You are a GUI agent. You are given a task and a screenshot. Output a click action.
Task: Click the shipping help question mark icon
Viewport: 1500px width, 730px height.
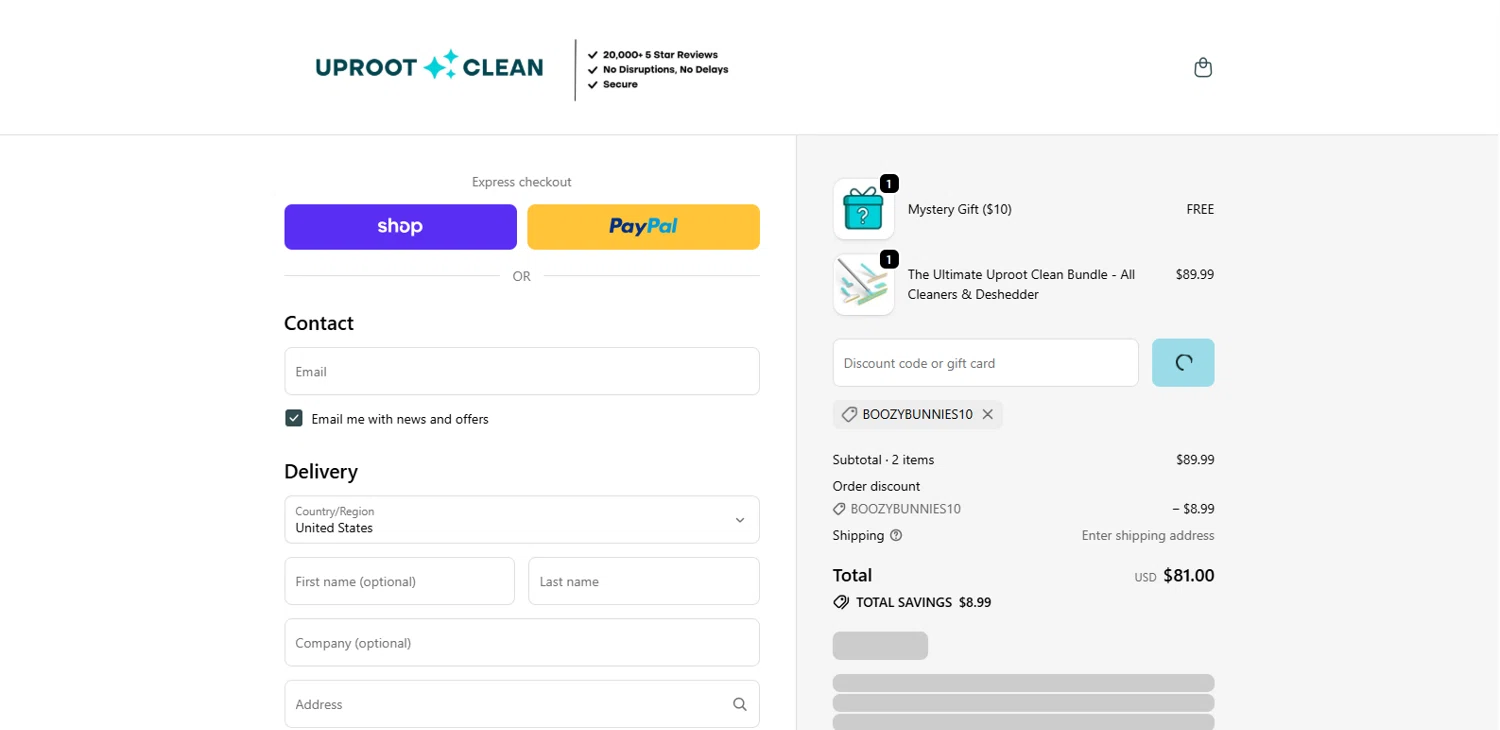[896, 535]
